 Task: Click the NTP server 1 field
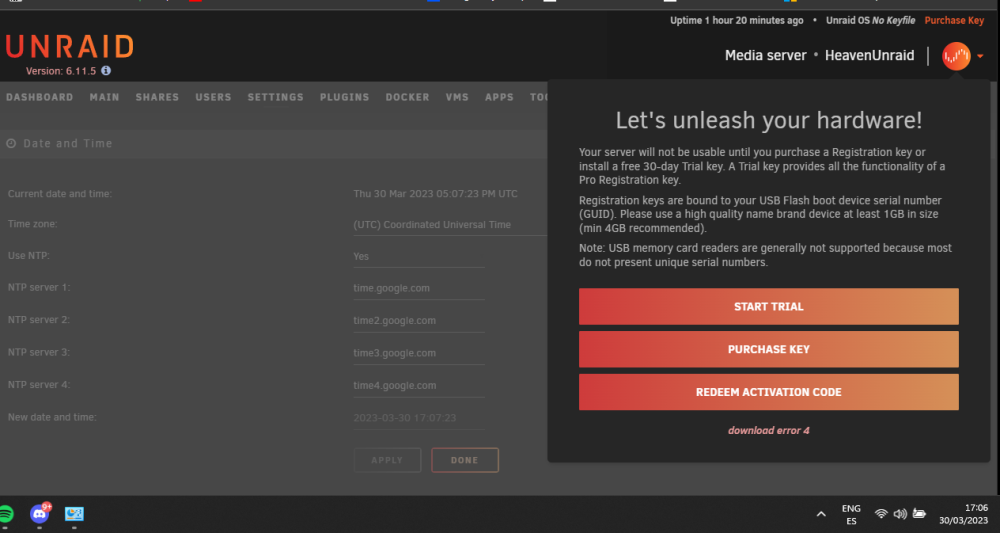(418, 288)
